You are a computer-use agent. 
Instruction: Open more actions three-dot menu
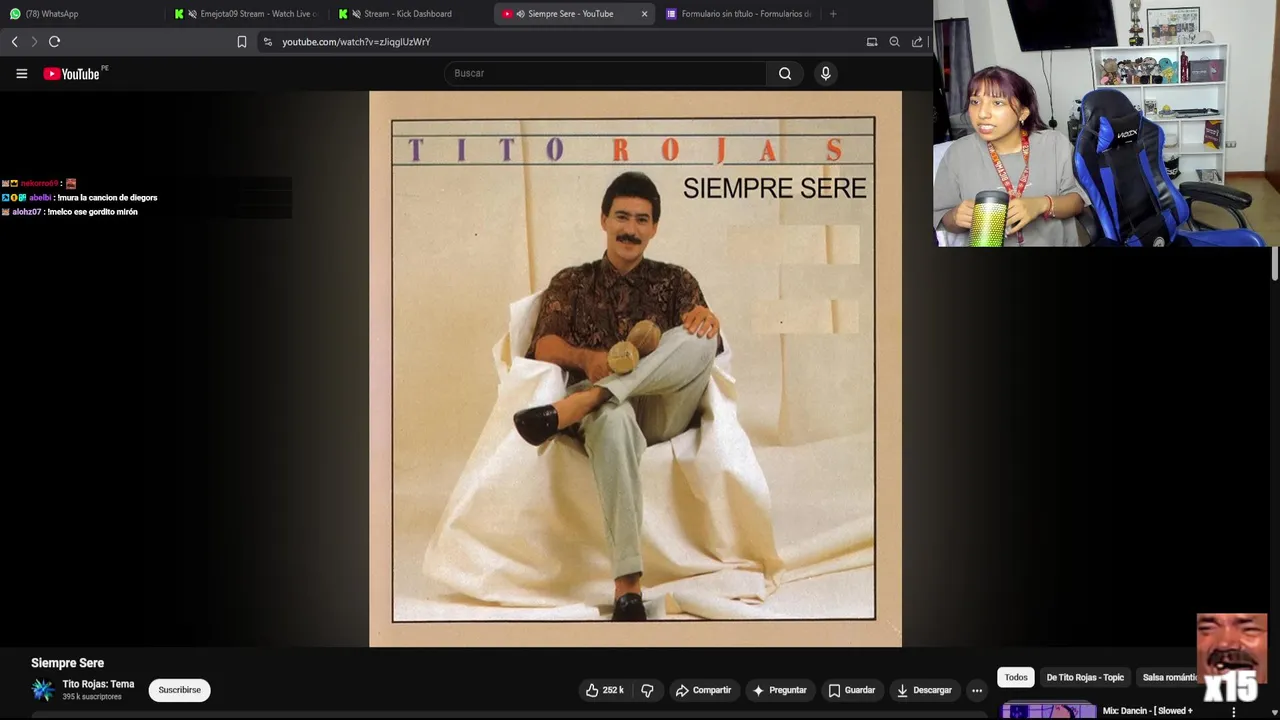977,690
